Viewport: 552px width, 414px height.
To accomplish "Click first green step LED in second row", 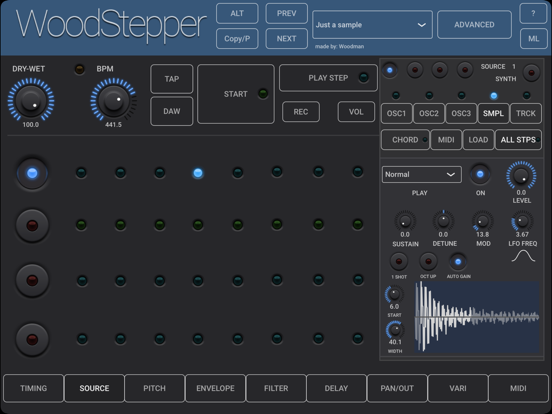I will pos(81,225).
